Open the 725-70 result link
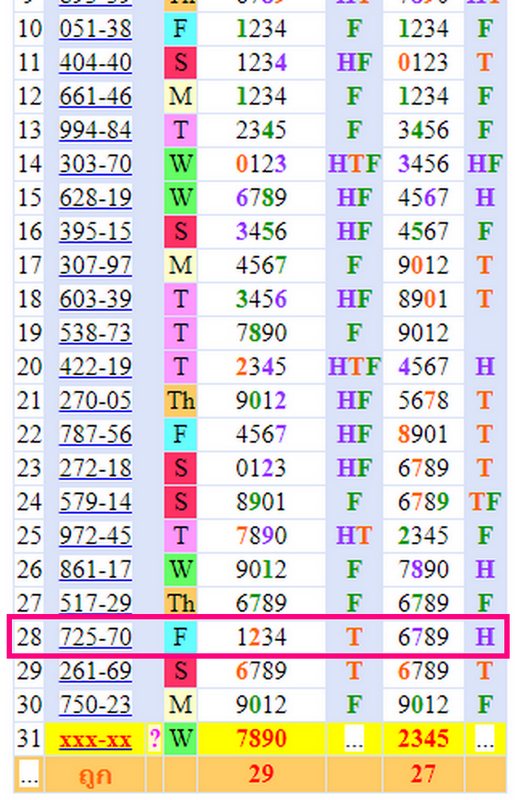 tap(95, 637)
